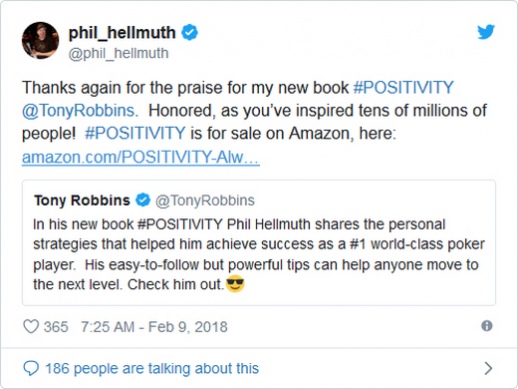Open the amazon.com/POSITIVITY-Alw… link

pyautogui.click(x=141, y=157)
